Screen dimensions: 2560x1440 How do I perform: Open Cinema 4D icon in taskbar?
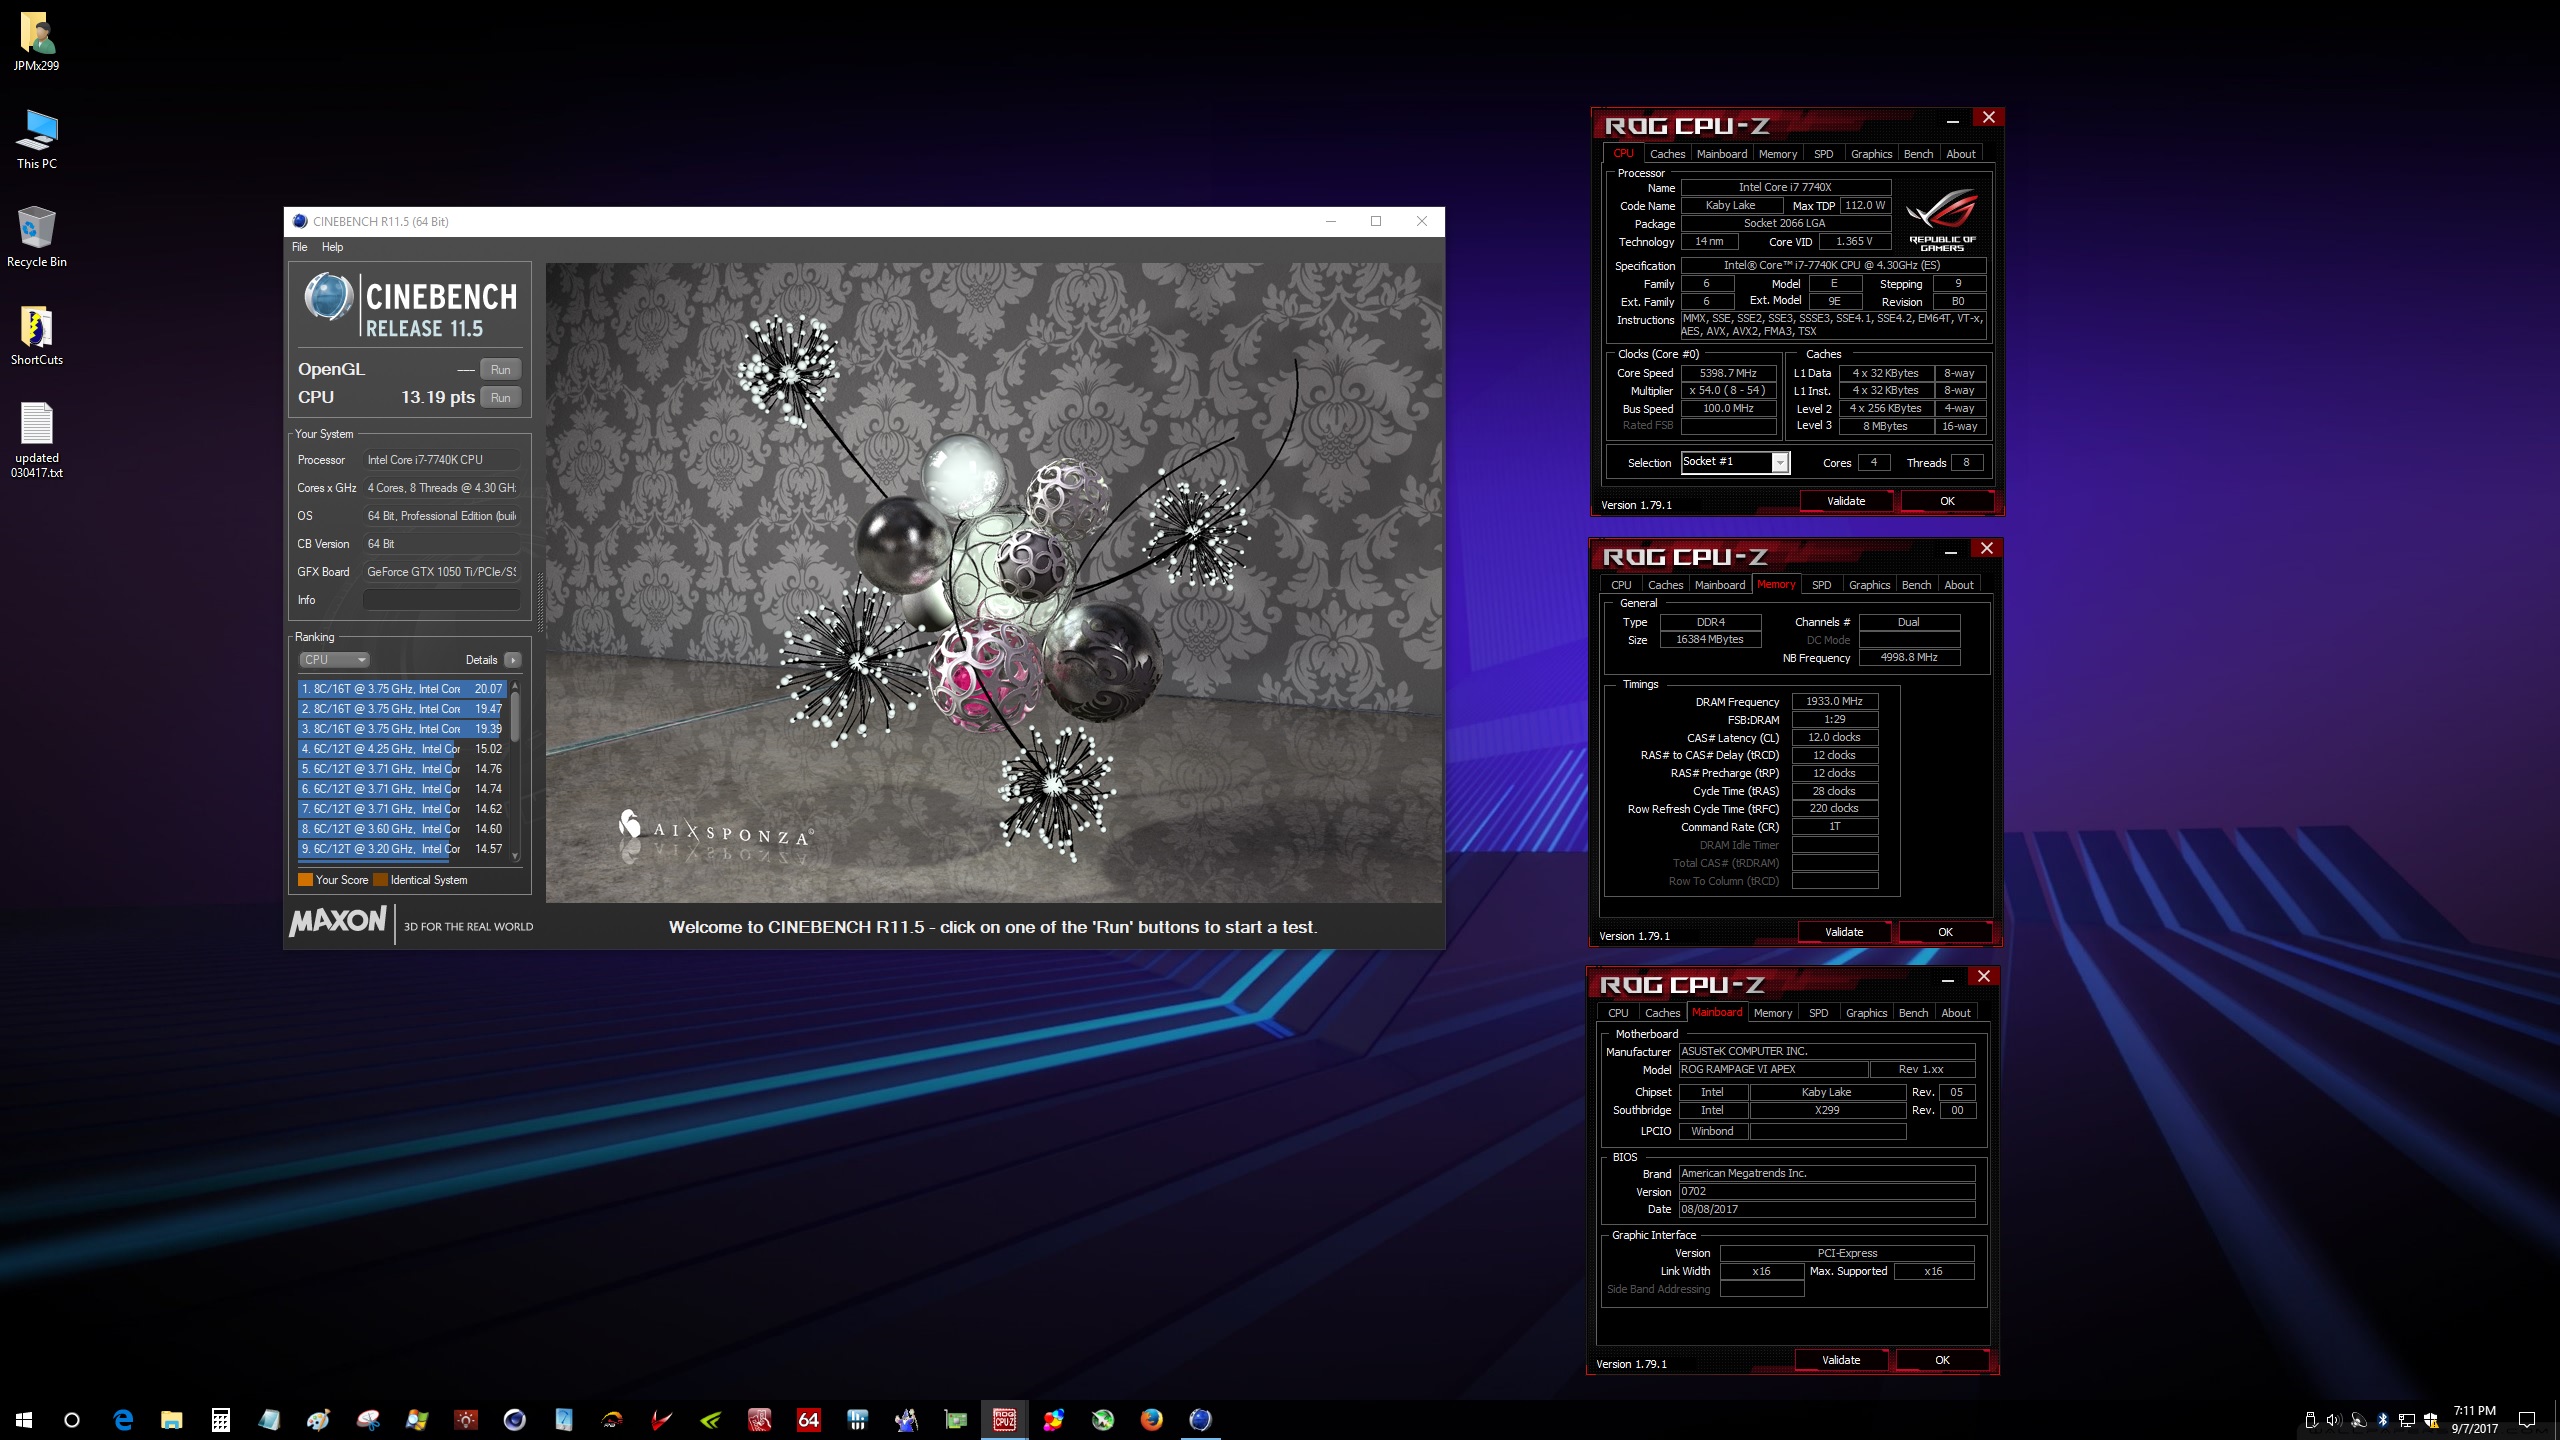pos(515,1420)
